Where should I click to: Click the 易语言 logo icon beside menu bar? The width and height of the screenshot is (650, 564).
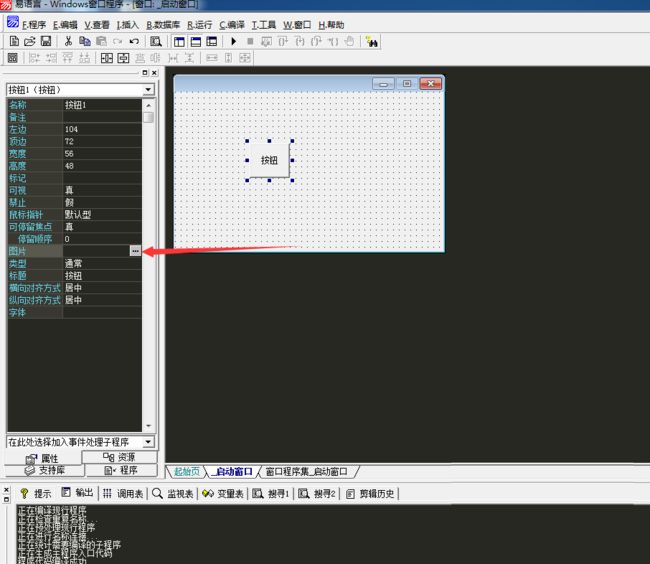coord(13,22)
